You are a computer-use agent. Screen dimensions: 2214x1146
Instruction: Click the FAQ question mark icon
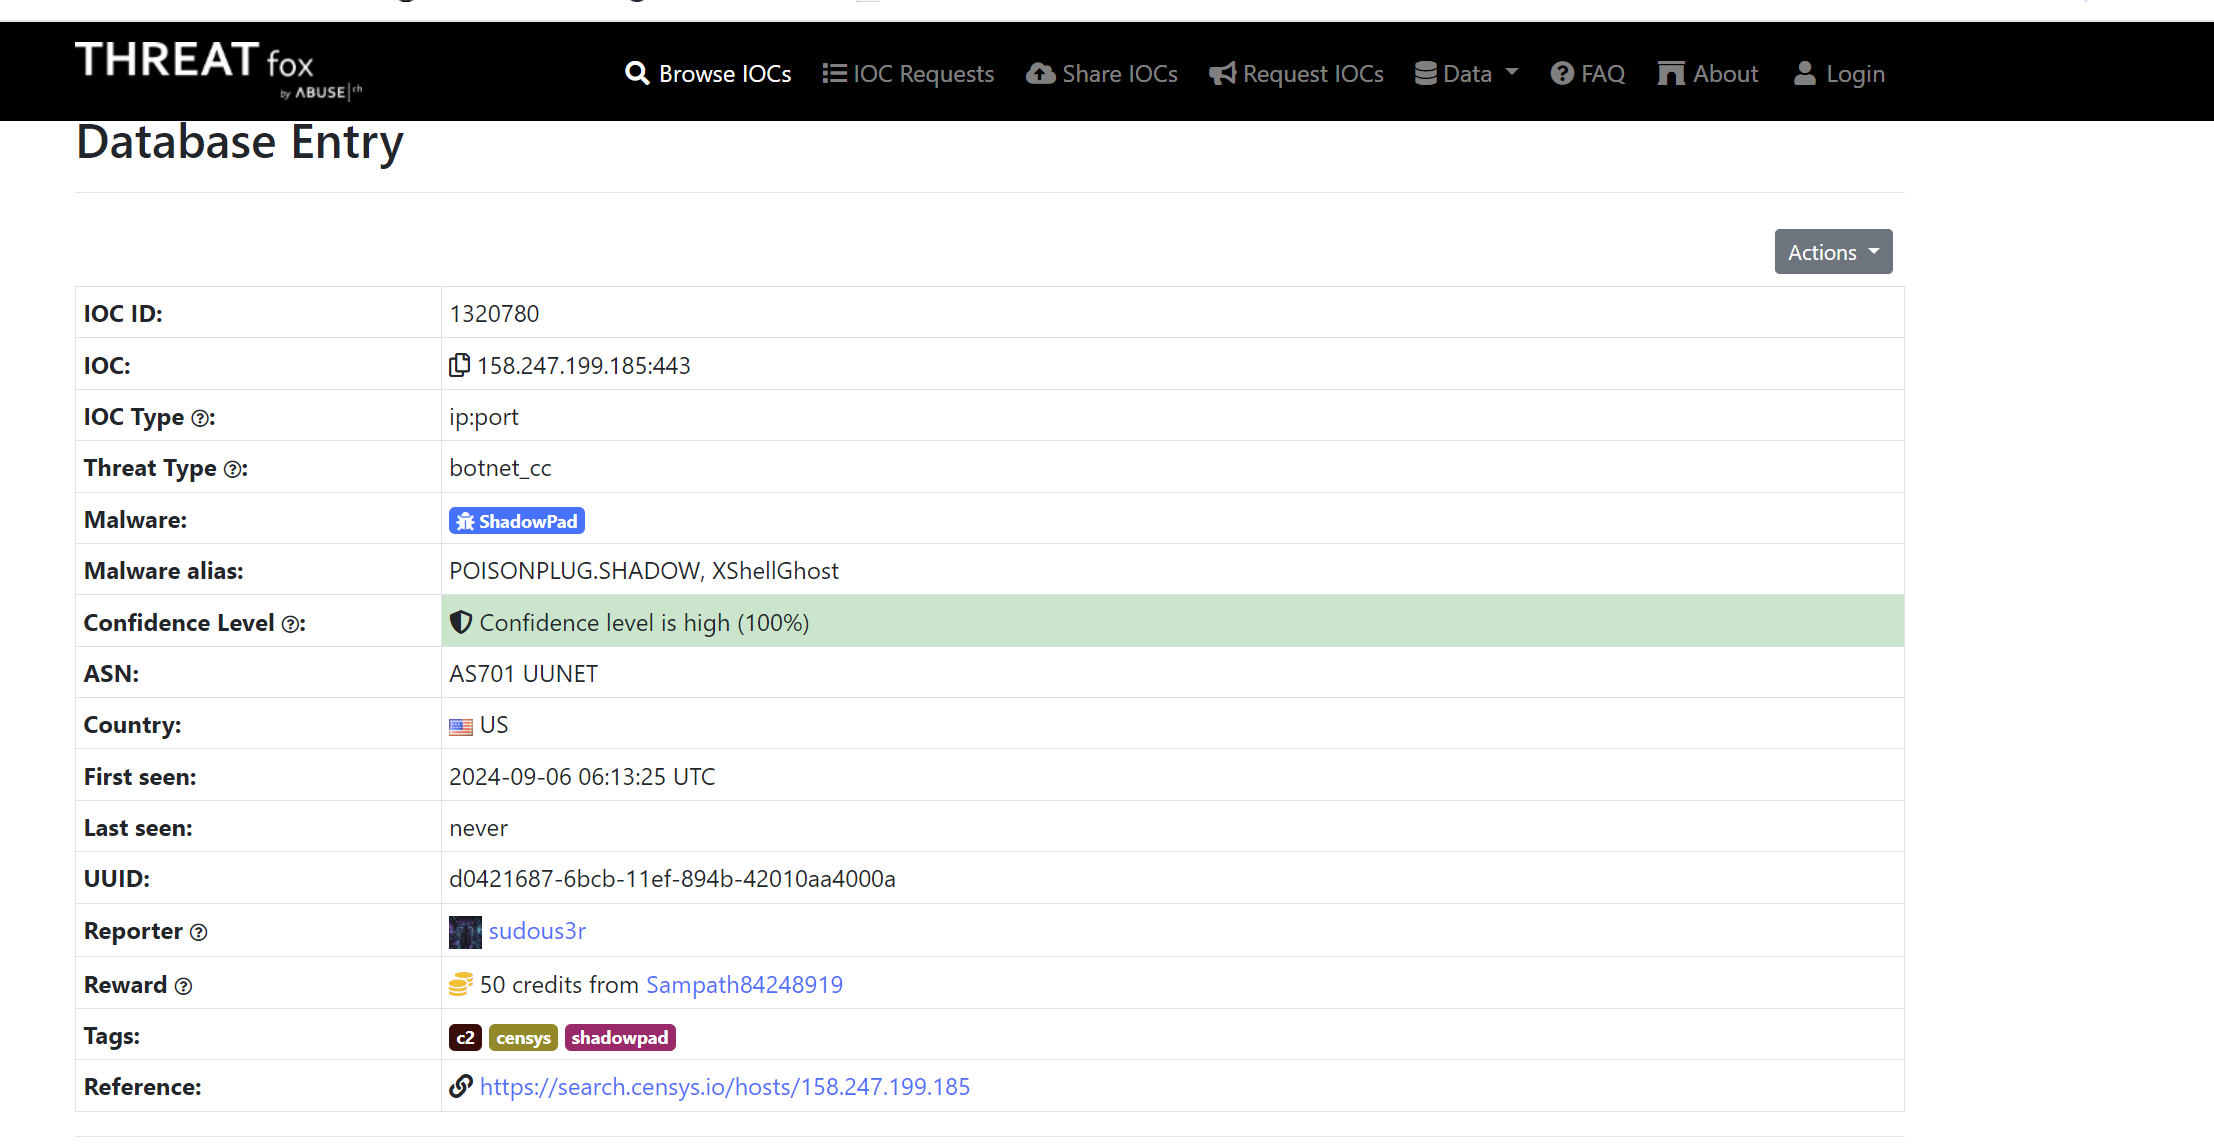click(x=1562, y=74)
